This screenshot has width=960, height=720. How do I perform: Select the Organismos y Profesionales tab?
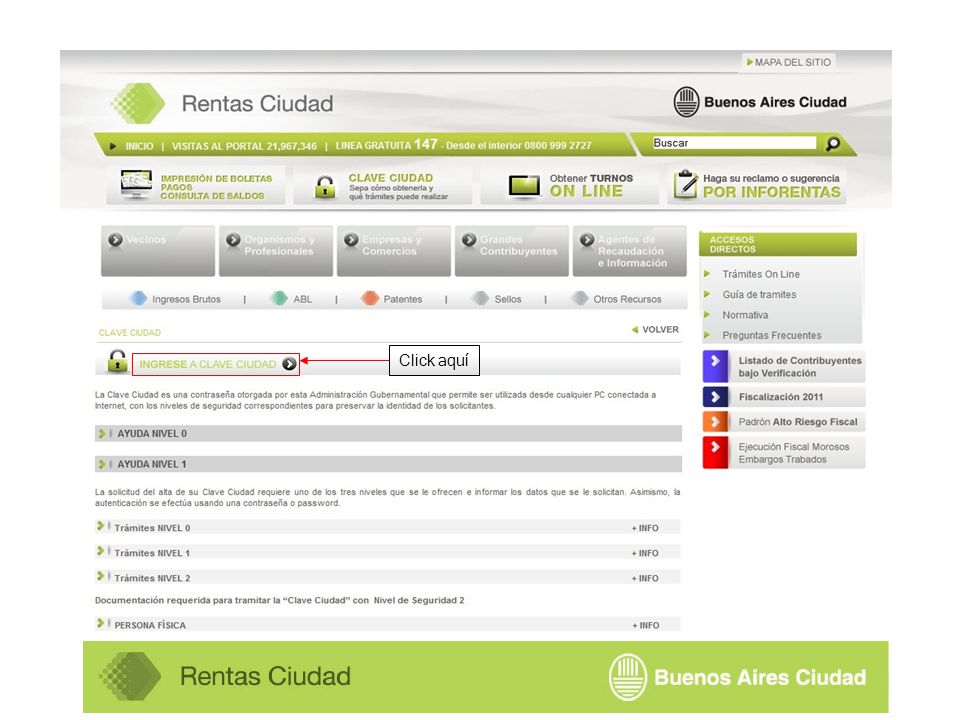276,251
